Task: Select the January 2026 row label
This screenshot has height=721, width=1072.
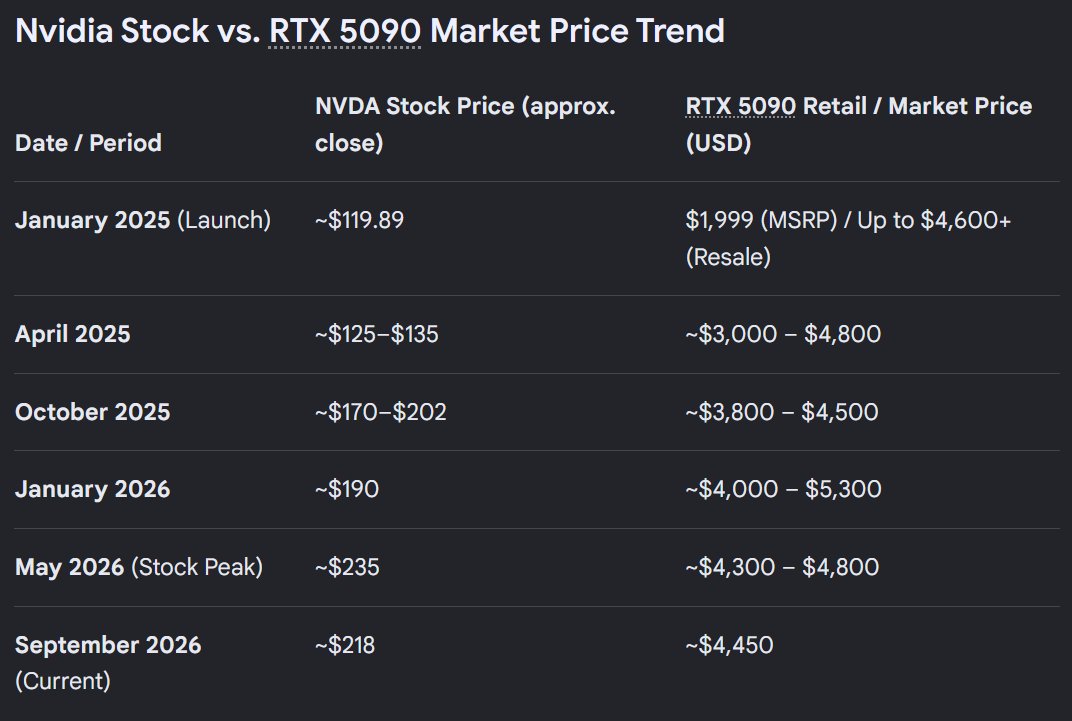Action: point(92,489)
